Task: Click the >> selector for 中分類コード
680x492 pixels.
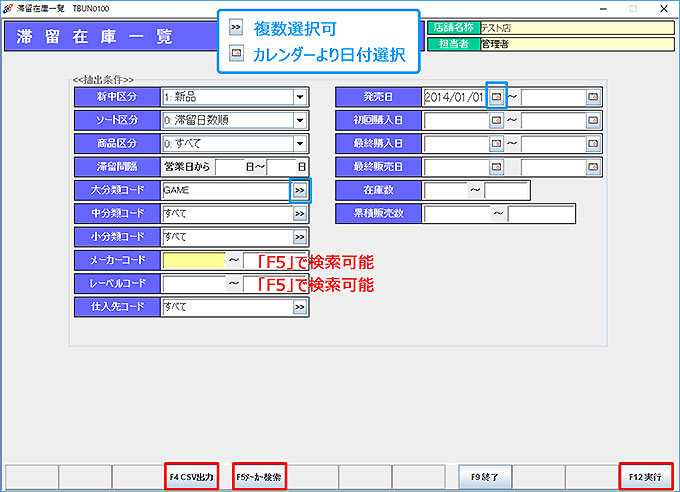Action: click(300, 214)
